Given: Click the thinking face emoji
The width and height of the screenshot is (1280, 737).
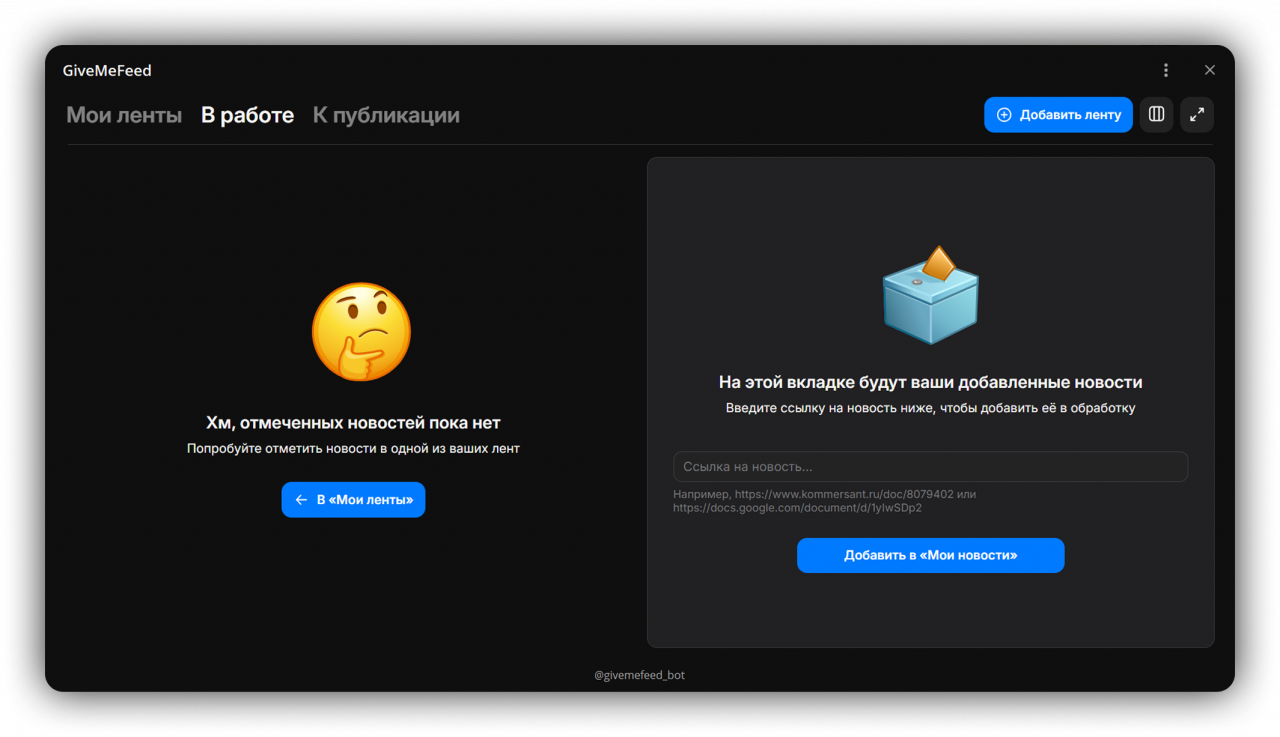Looking at the screenshot, I should [x=361, y=331].
